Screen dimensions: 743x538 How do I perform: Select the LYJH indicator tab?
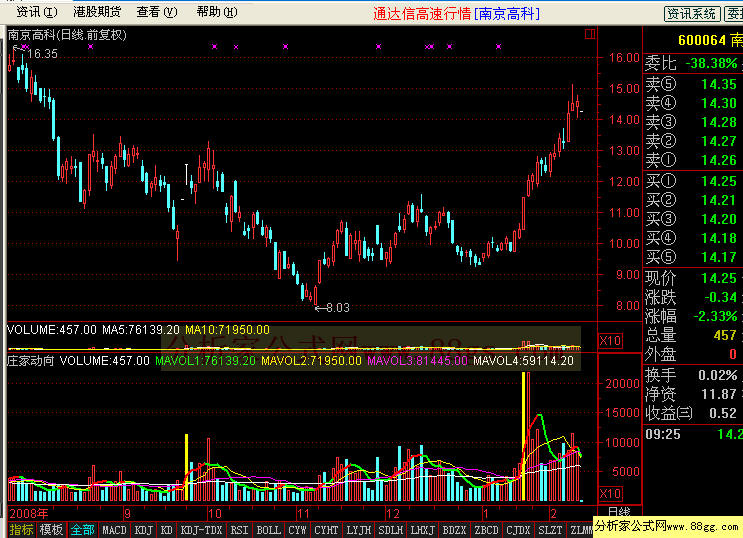359,530
